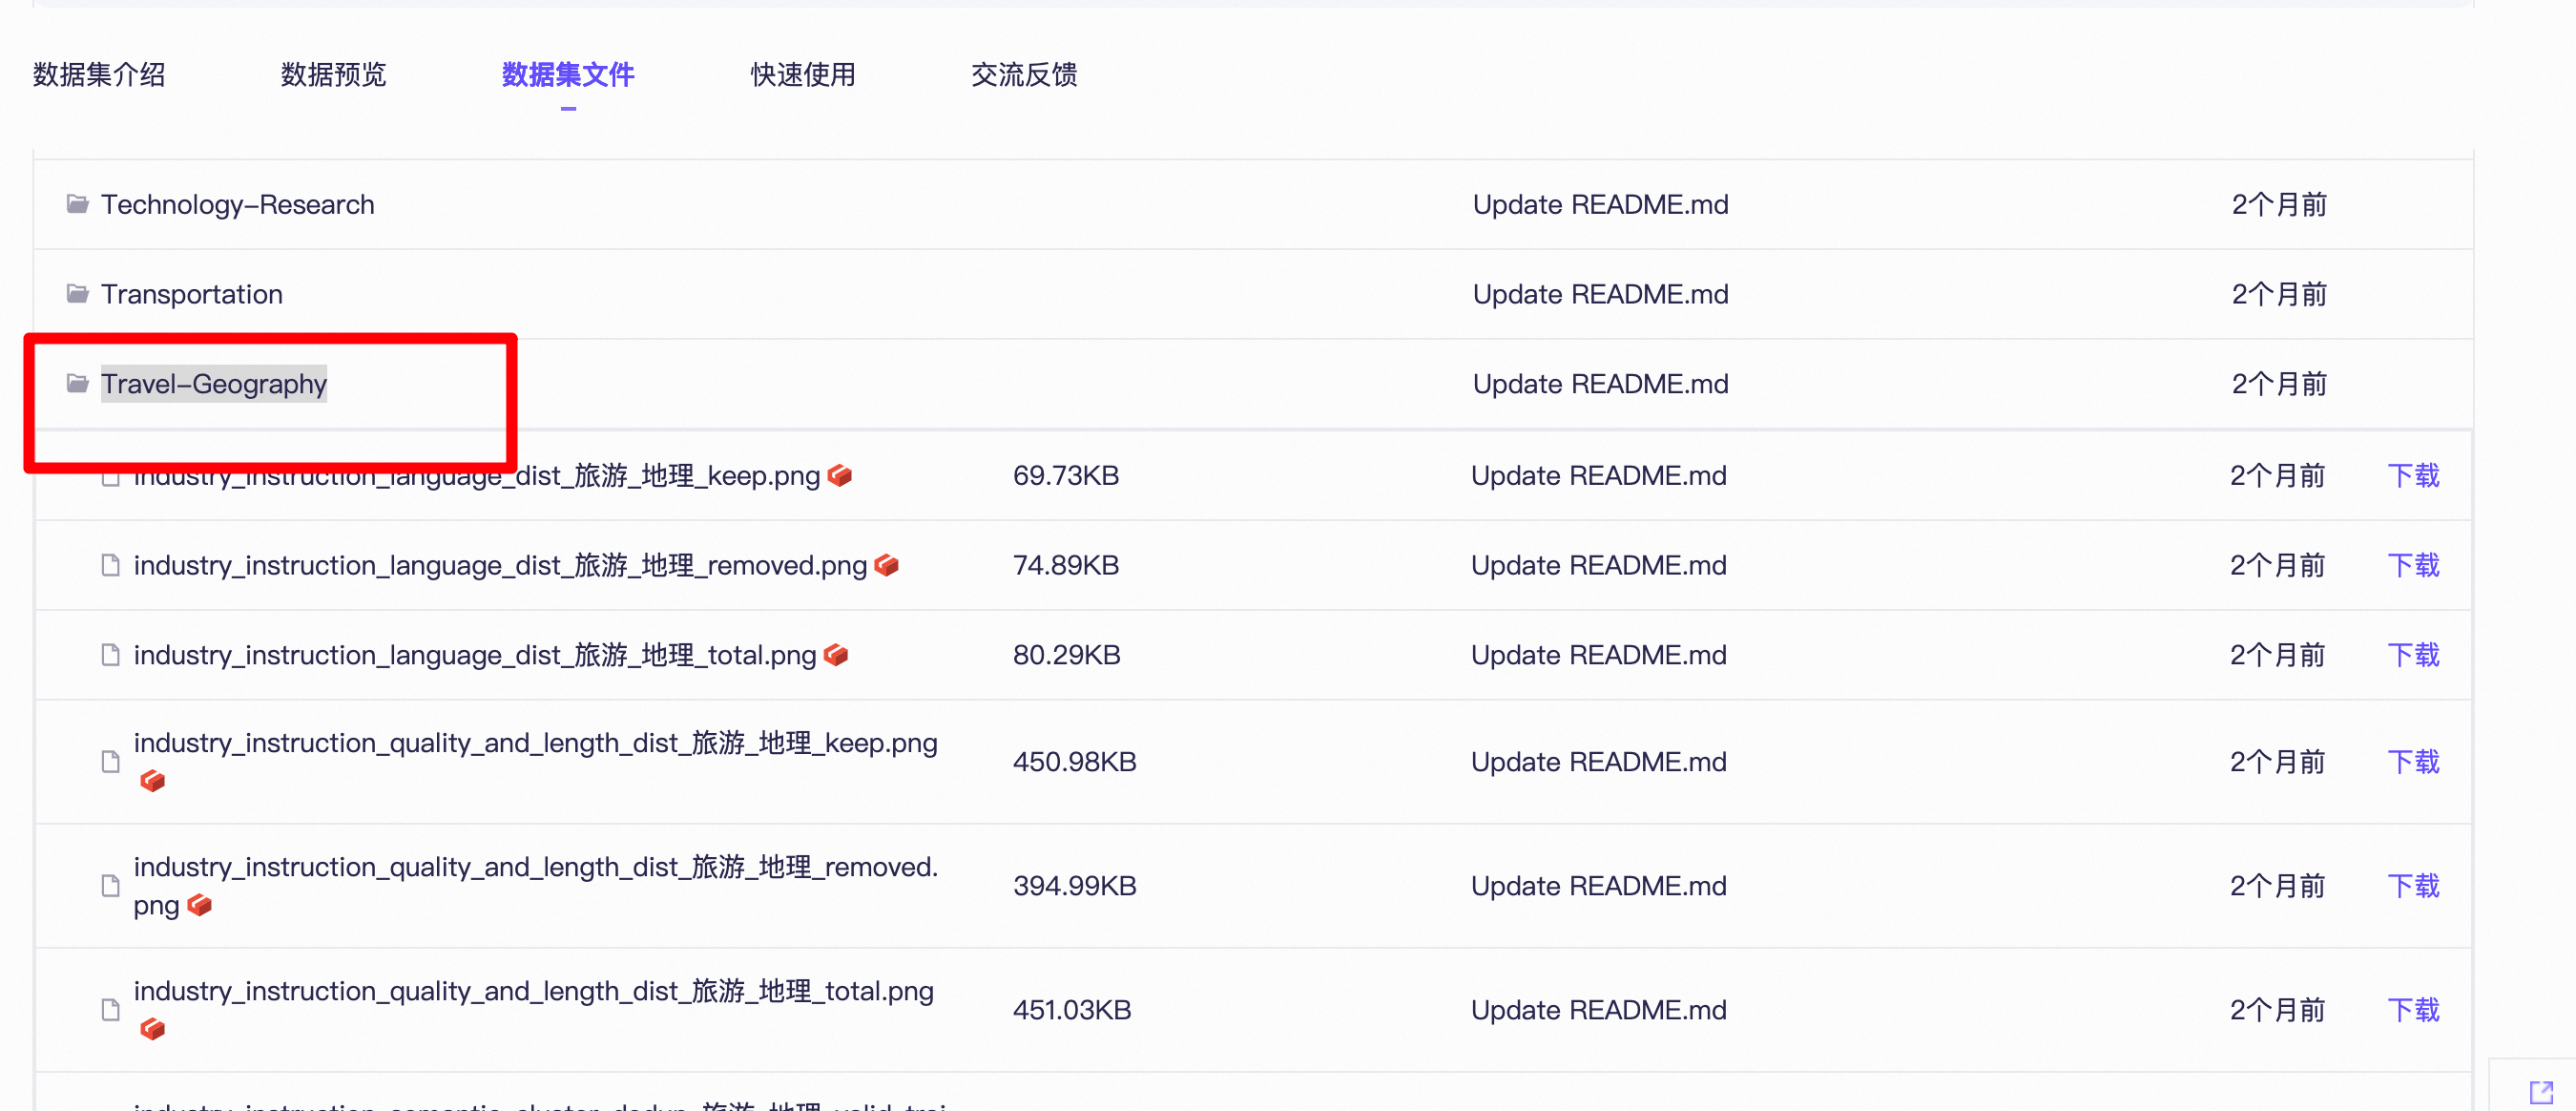Click red cube icon beside language_dist removed.png
Screen dimensions: 2576x1111
click(886, 565)
